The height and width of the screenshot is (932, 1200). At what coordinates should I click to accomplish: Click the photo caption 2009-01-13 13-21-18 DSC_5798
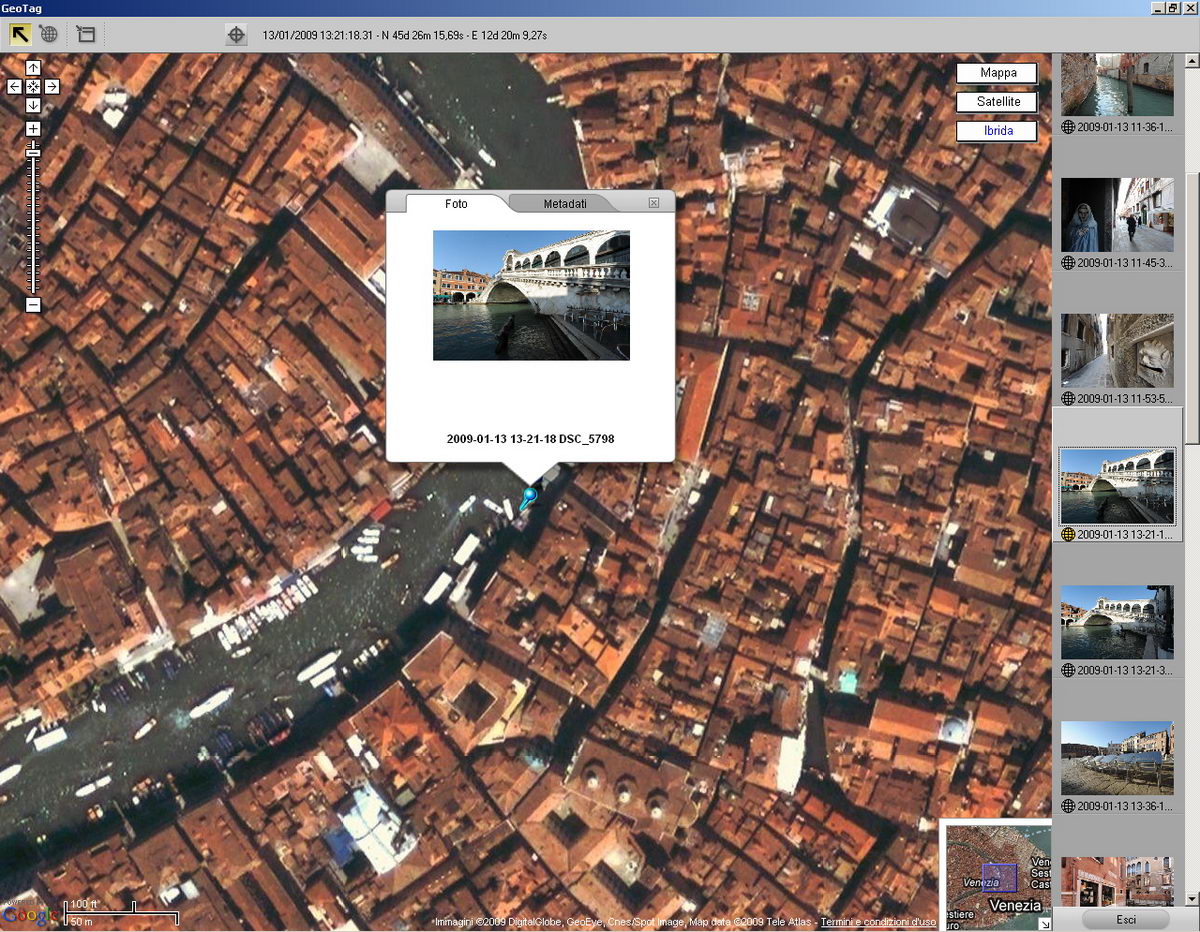pyautogui.click(x=530, y=439)
